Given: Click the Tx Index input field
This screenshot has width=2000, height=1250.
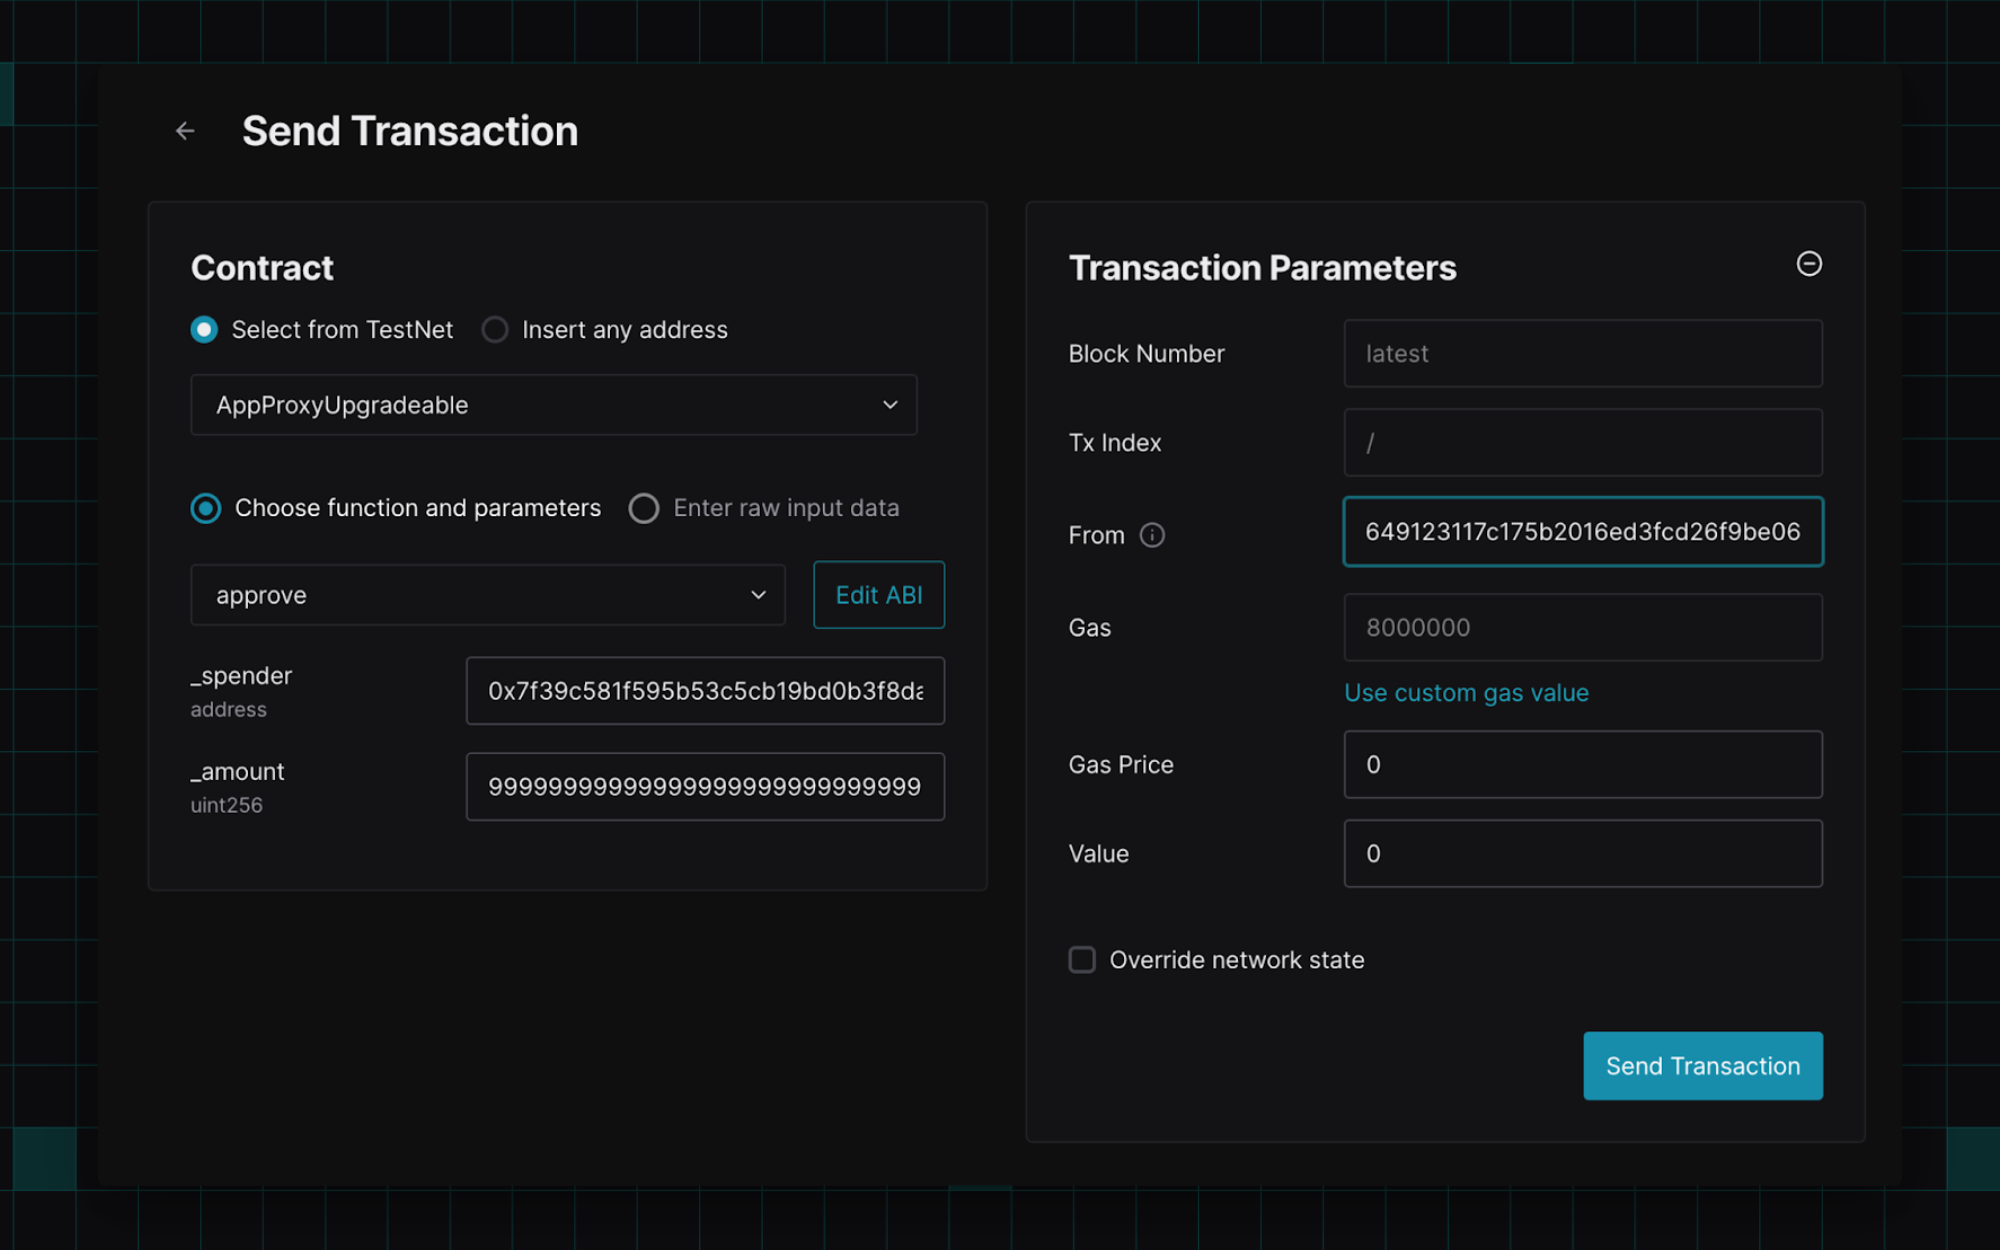Looking at the screenshot, I should (x=1582, y=443).
